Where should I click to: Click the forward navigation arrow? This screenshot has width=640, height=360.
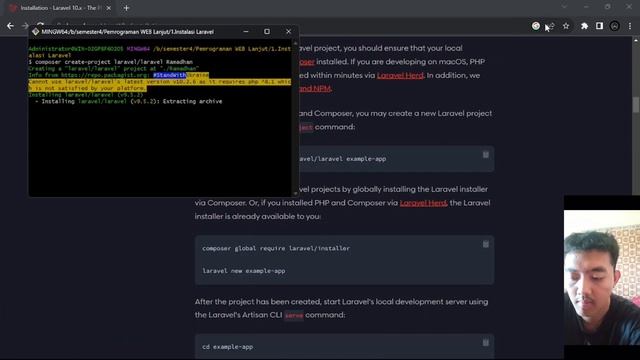point(25,26)
